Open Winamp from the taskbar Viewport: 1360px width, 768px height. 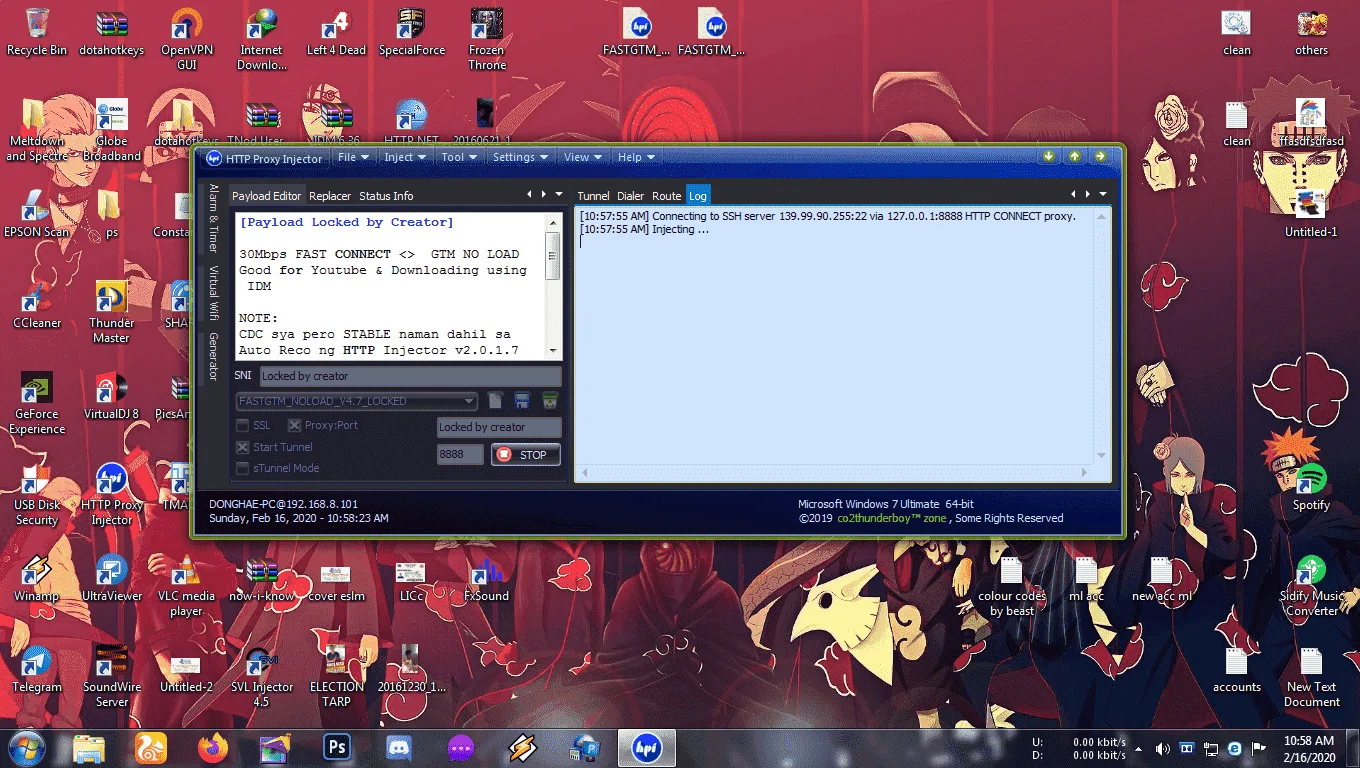click(x=522, y=748)
